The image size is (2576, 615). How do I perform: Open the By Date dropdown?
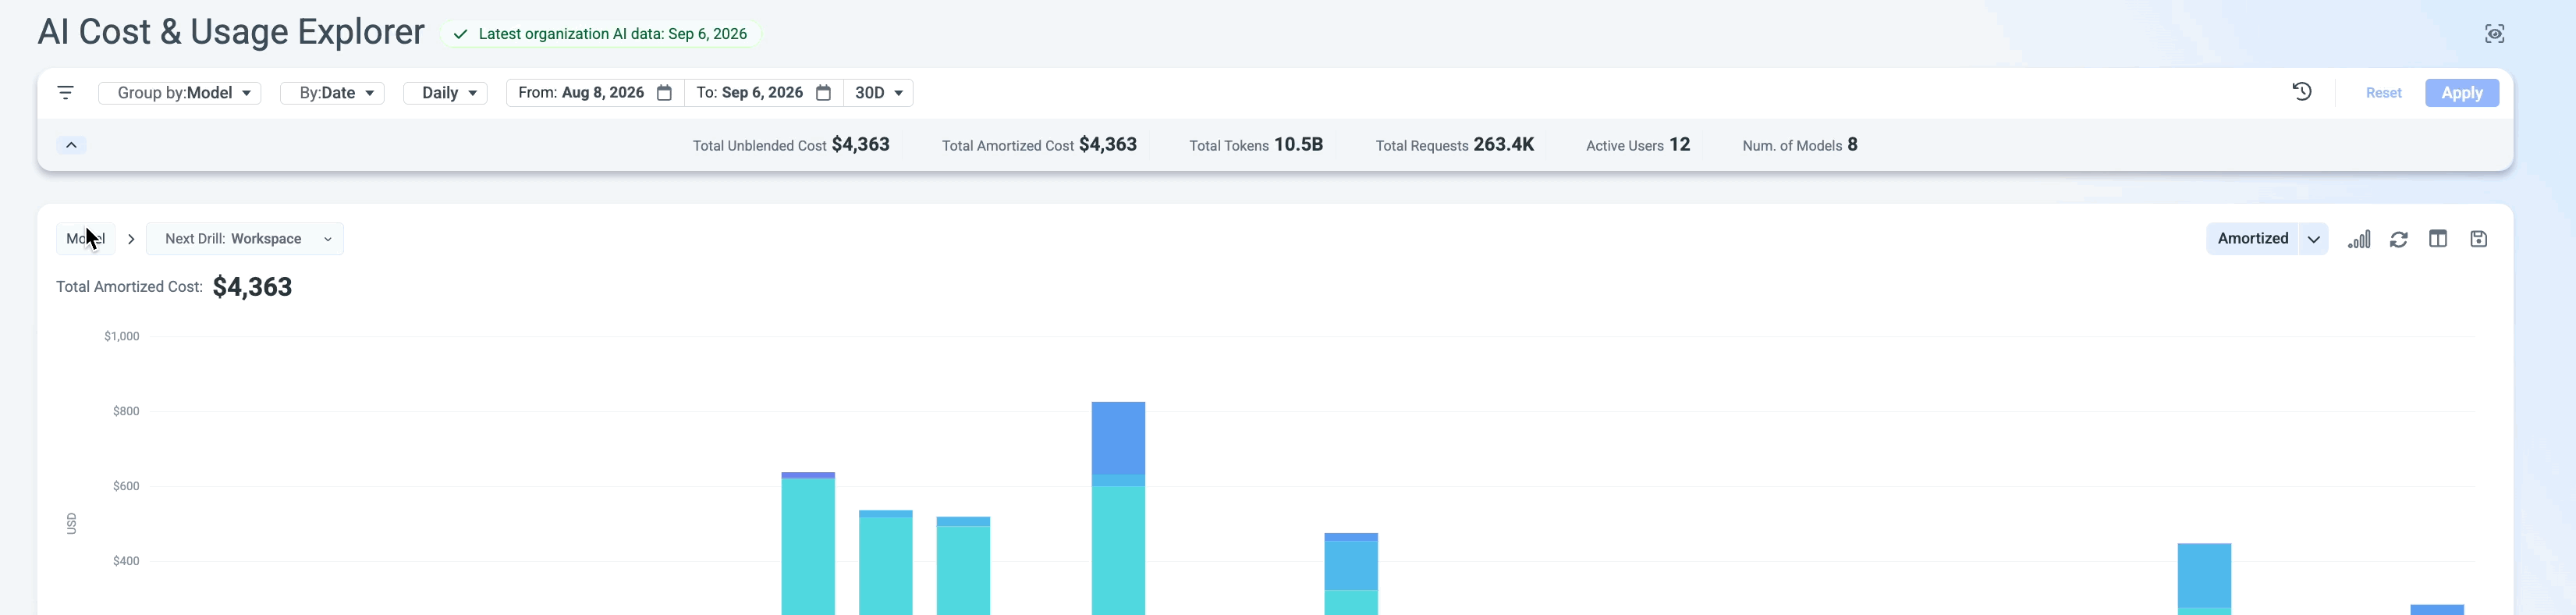click(332, 93)
